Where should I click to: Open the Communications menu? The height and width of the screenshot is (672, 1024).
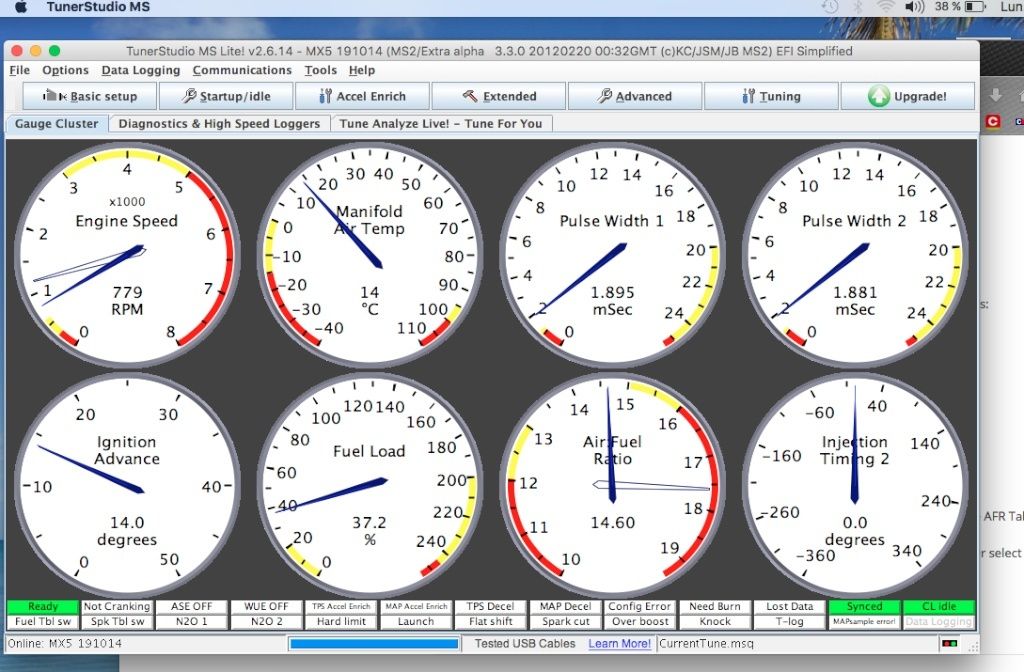tap(242, 70)
